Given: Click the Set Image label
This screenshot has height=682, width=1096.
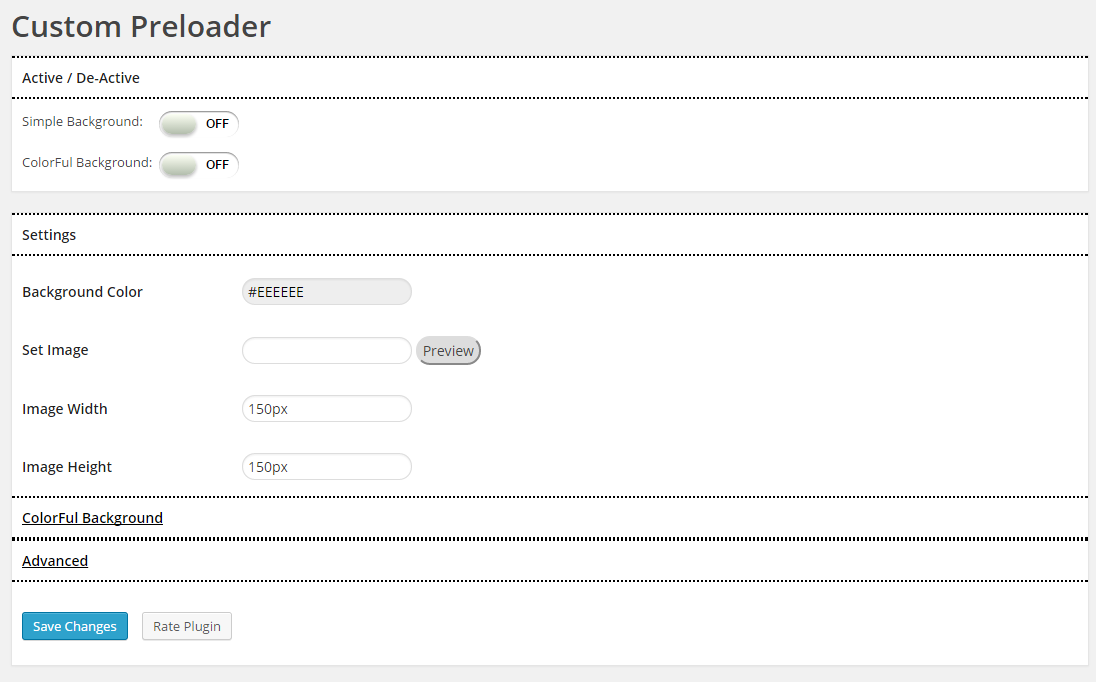Looking at the screenshot, I should pyautogui.click(x=55, y=350).
